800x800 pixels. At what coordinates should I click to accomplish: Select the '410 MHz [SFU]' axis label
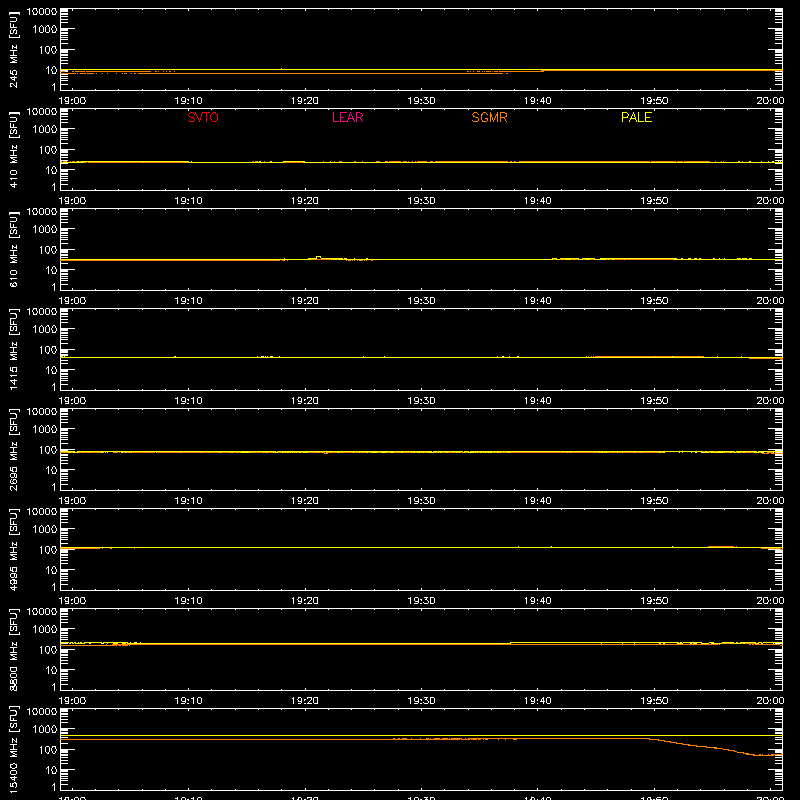(13, 149)
